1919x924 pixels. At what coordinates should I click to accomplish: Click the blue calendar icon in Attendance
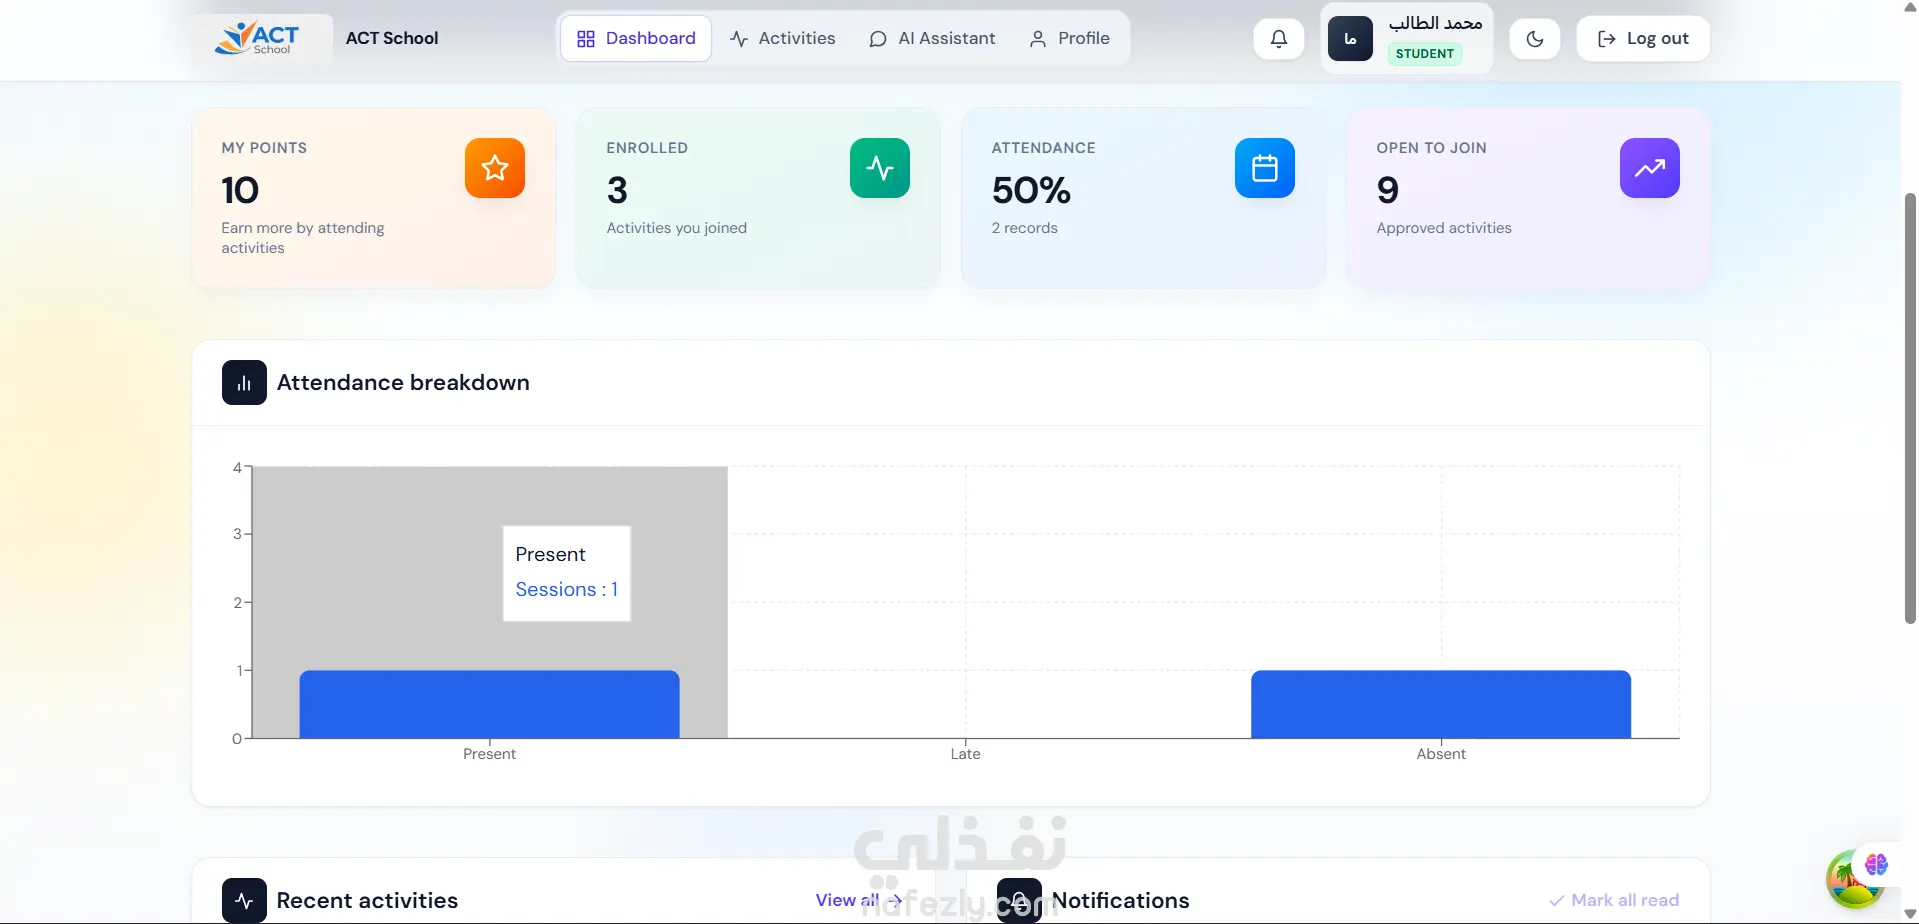click(x=1265, y=168)
